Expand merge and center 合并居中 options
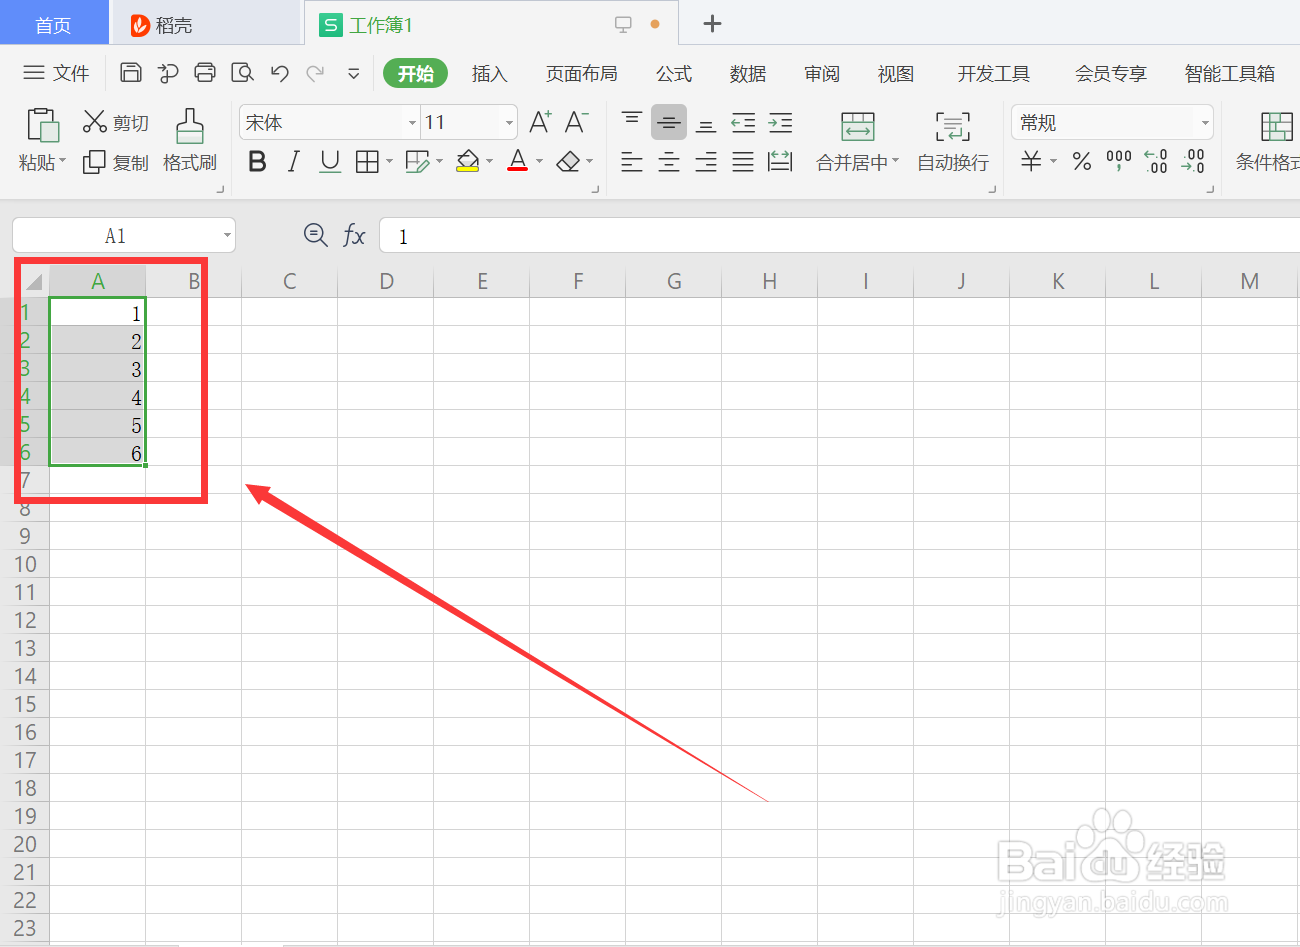Image resolution: width=1300 pixels, height=947 pixels. pos(895,161)
